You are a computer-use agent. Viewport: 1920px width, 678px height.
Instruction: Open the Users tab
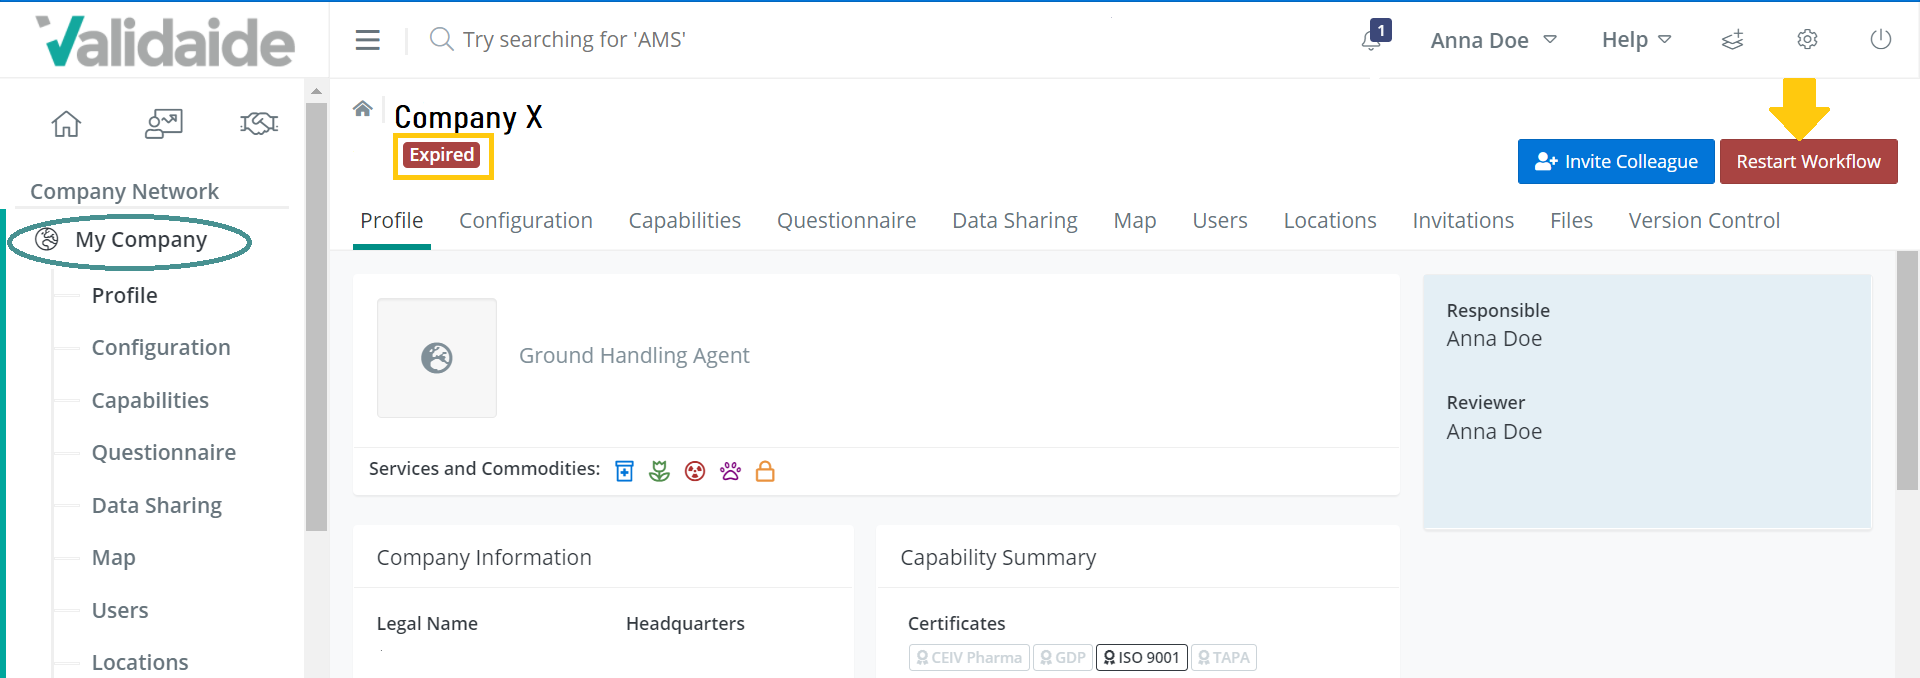pyautogui.click(x=1220, y=221)
